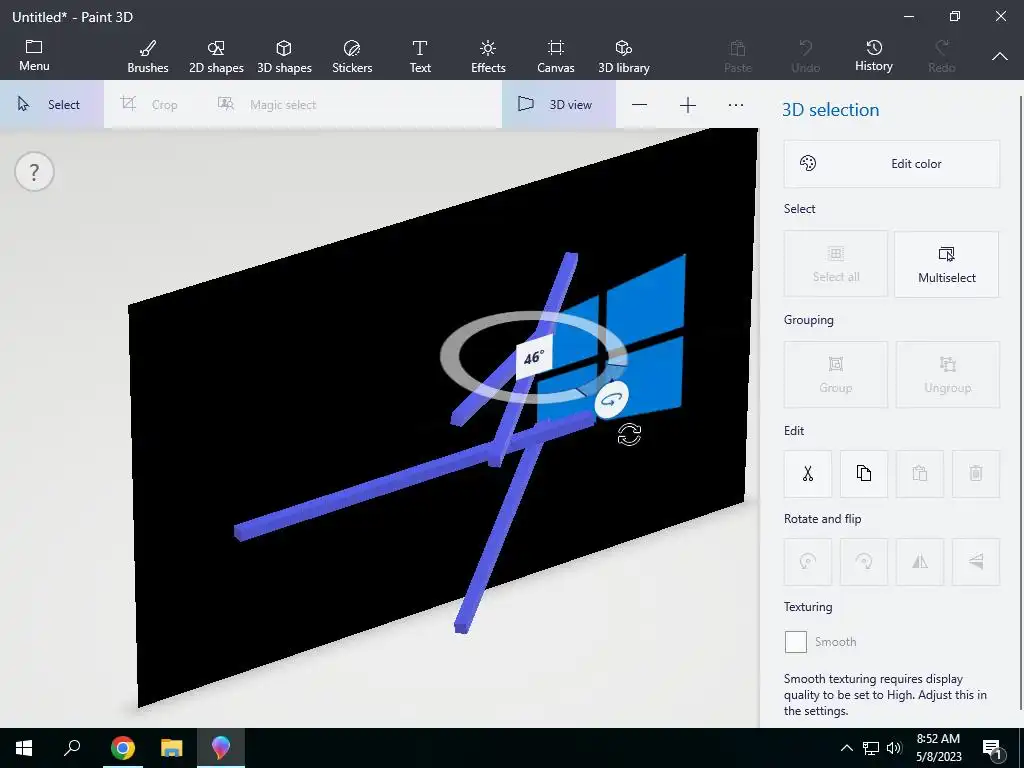Open the 2D shapes tab
Image resolution: width=1024 pixels, height=768 pixels.
[216, 57]
